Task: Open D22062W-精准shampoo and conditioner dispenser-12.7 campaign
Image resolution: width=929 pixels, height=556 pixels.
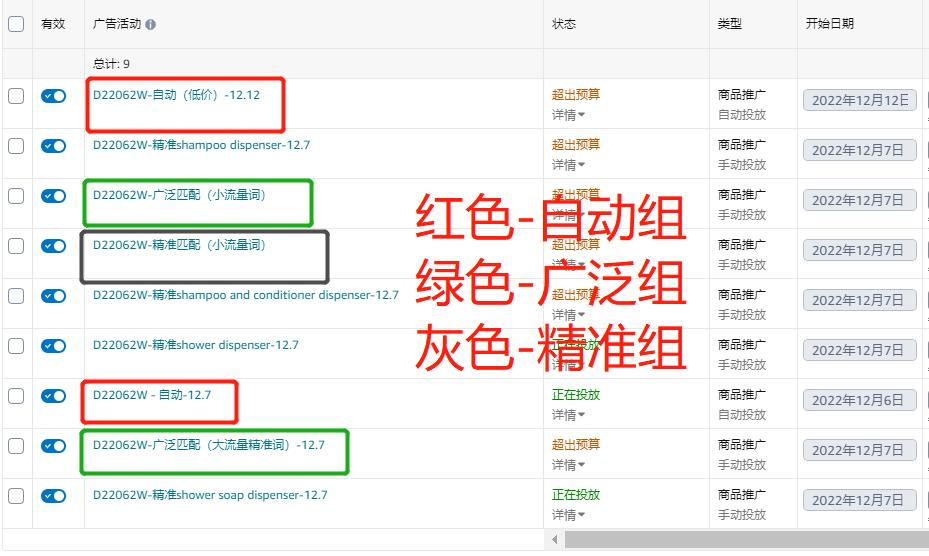Action: click(x=245, y=295)
